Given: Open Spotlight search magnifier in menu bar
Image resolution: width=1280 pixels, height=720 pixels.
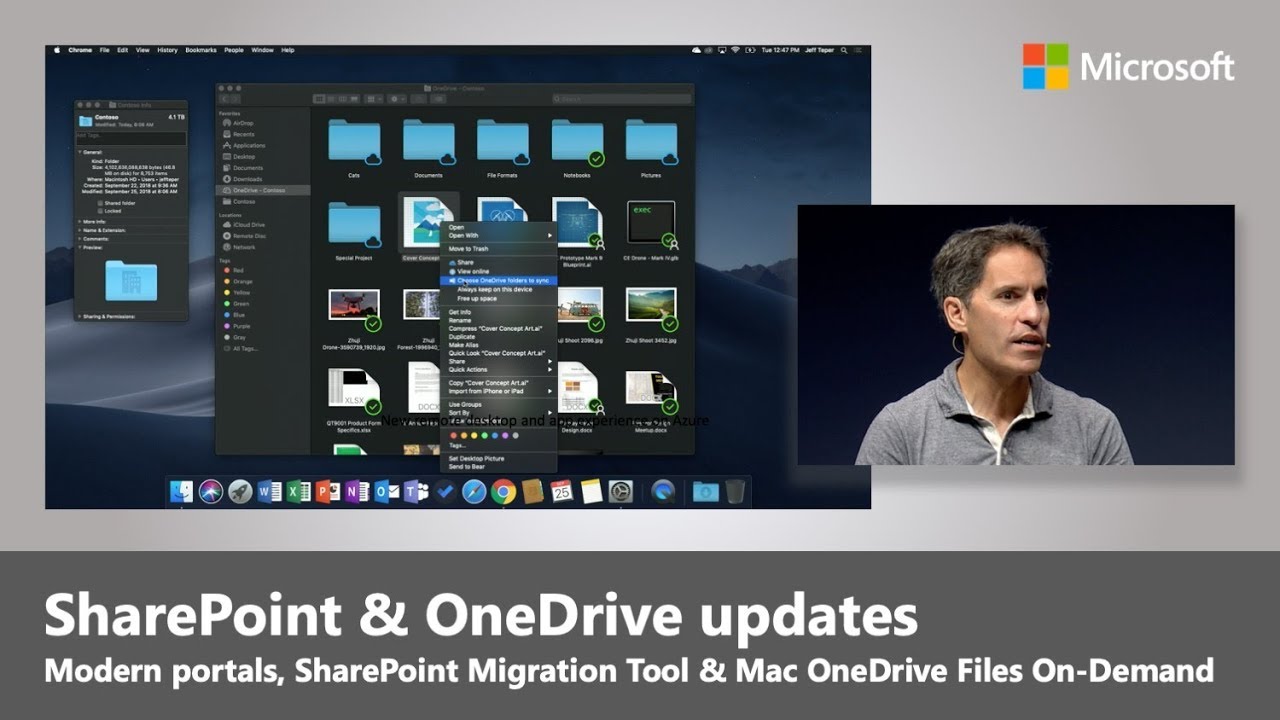Looking at the screenshot, I should (x=845, y=50).
